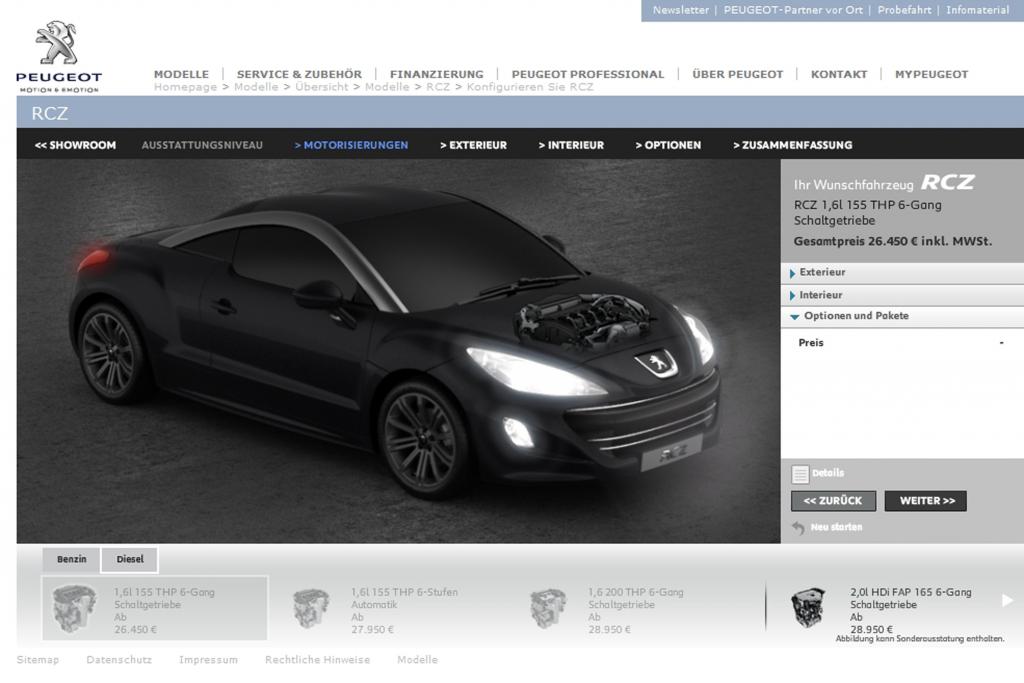
Task: Open the Interieur configuration step
Action: 571,145
